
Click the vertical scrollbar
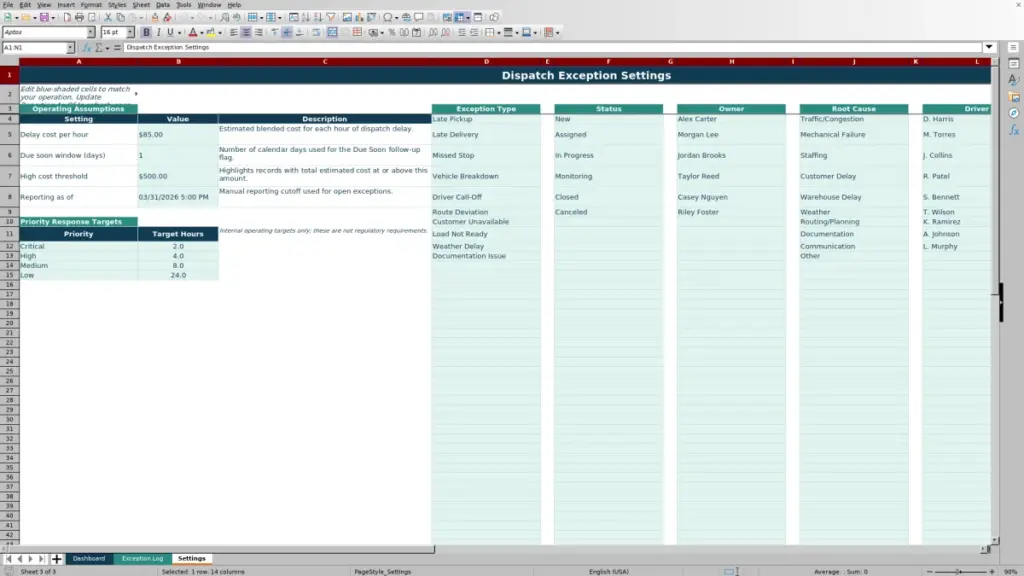click(x=995, y=300)
